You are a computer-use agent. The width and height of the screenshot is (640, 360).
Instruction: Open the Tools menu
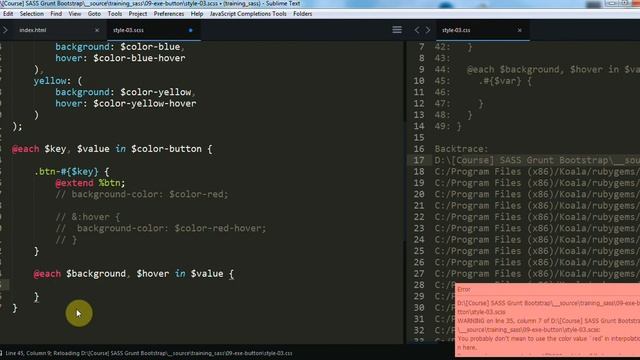point(115,14)
